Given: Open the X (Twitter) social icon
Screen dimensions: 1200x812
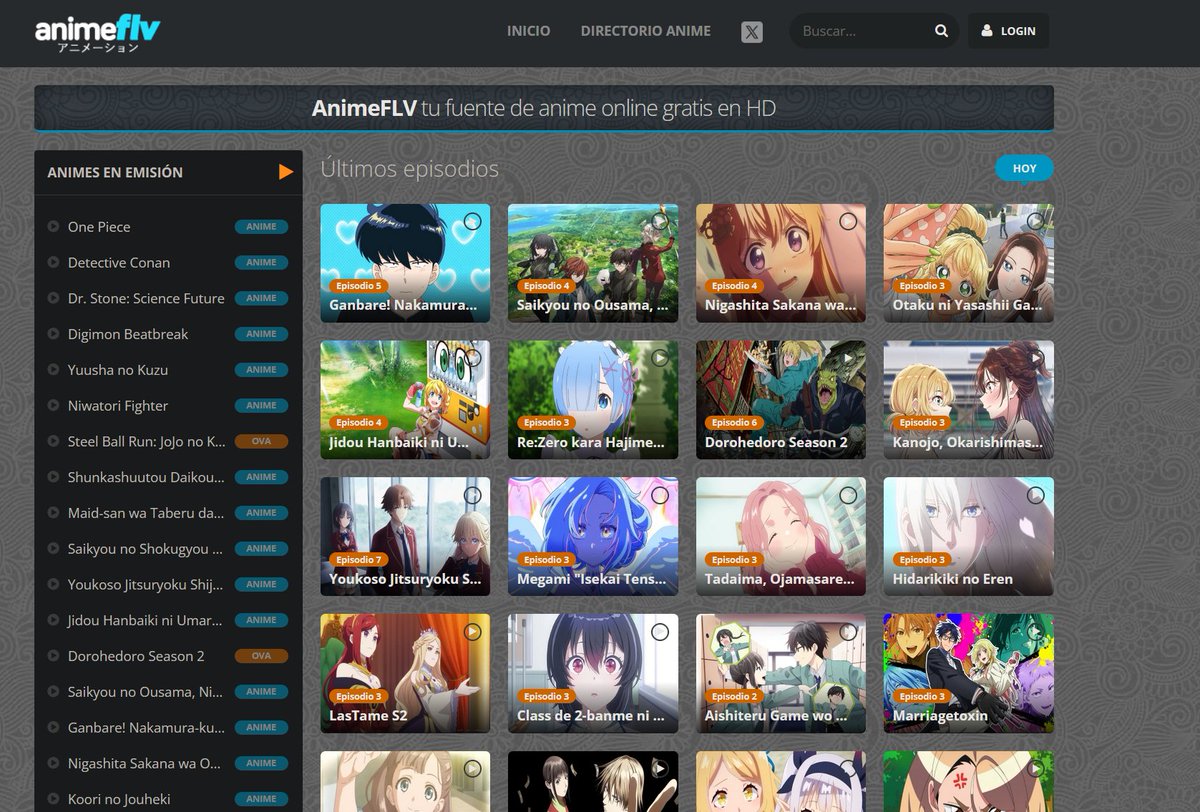Looking at the screenshot, I should pyautogui.click(x=752, y=32).
